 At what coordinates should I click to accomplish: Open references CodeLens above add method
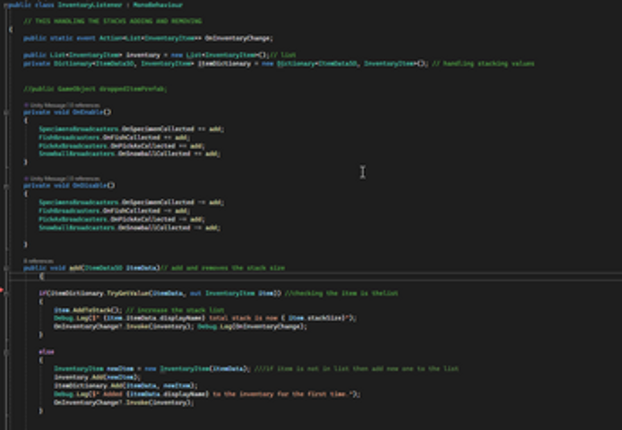(38, 261)
